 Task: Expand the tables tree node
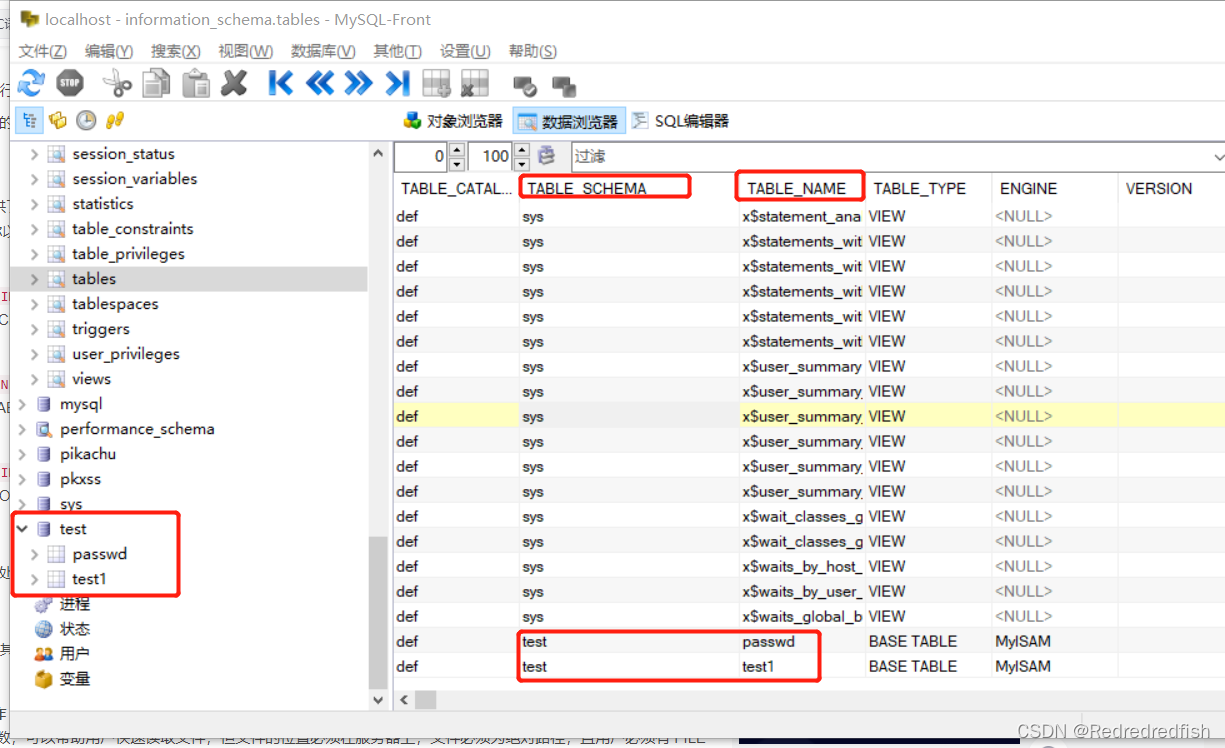click(x=34, y=279)
